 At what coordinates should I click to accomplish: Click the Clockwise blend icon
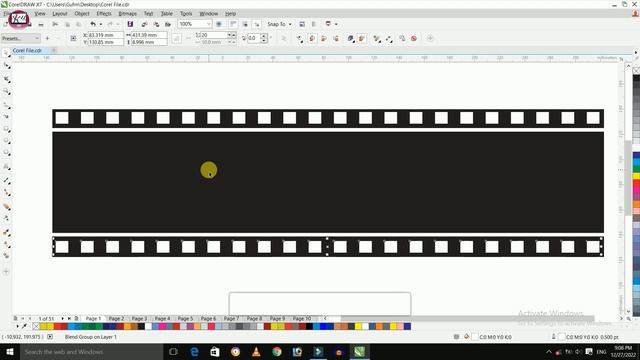(324, 38)
